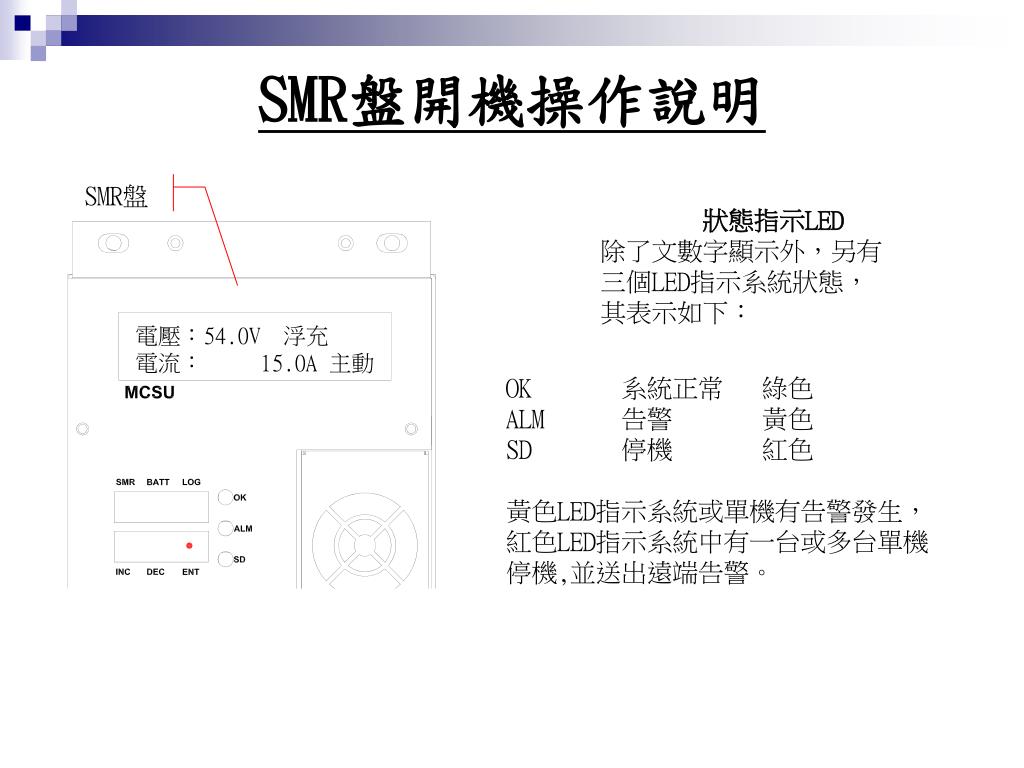Click the right oval mounting slot on top bracket
The height and width of the screenshot is (768, 1024).
[x=392, y=244]
